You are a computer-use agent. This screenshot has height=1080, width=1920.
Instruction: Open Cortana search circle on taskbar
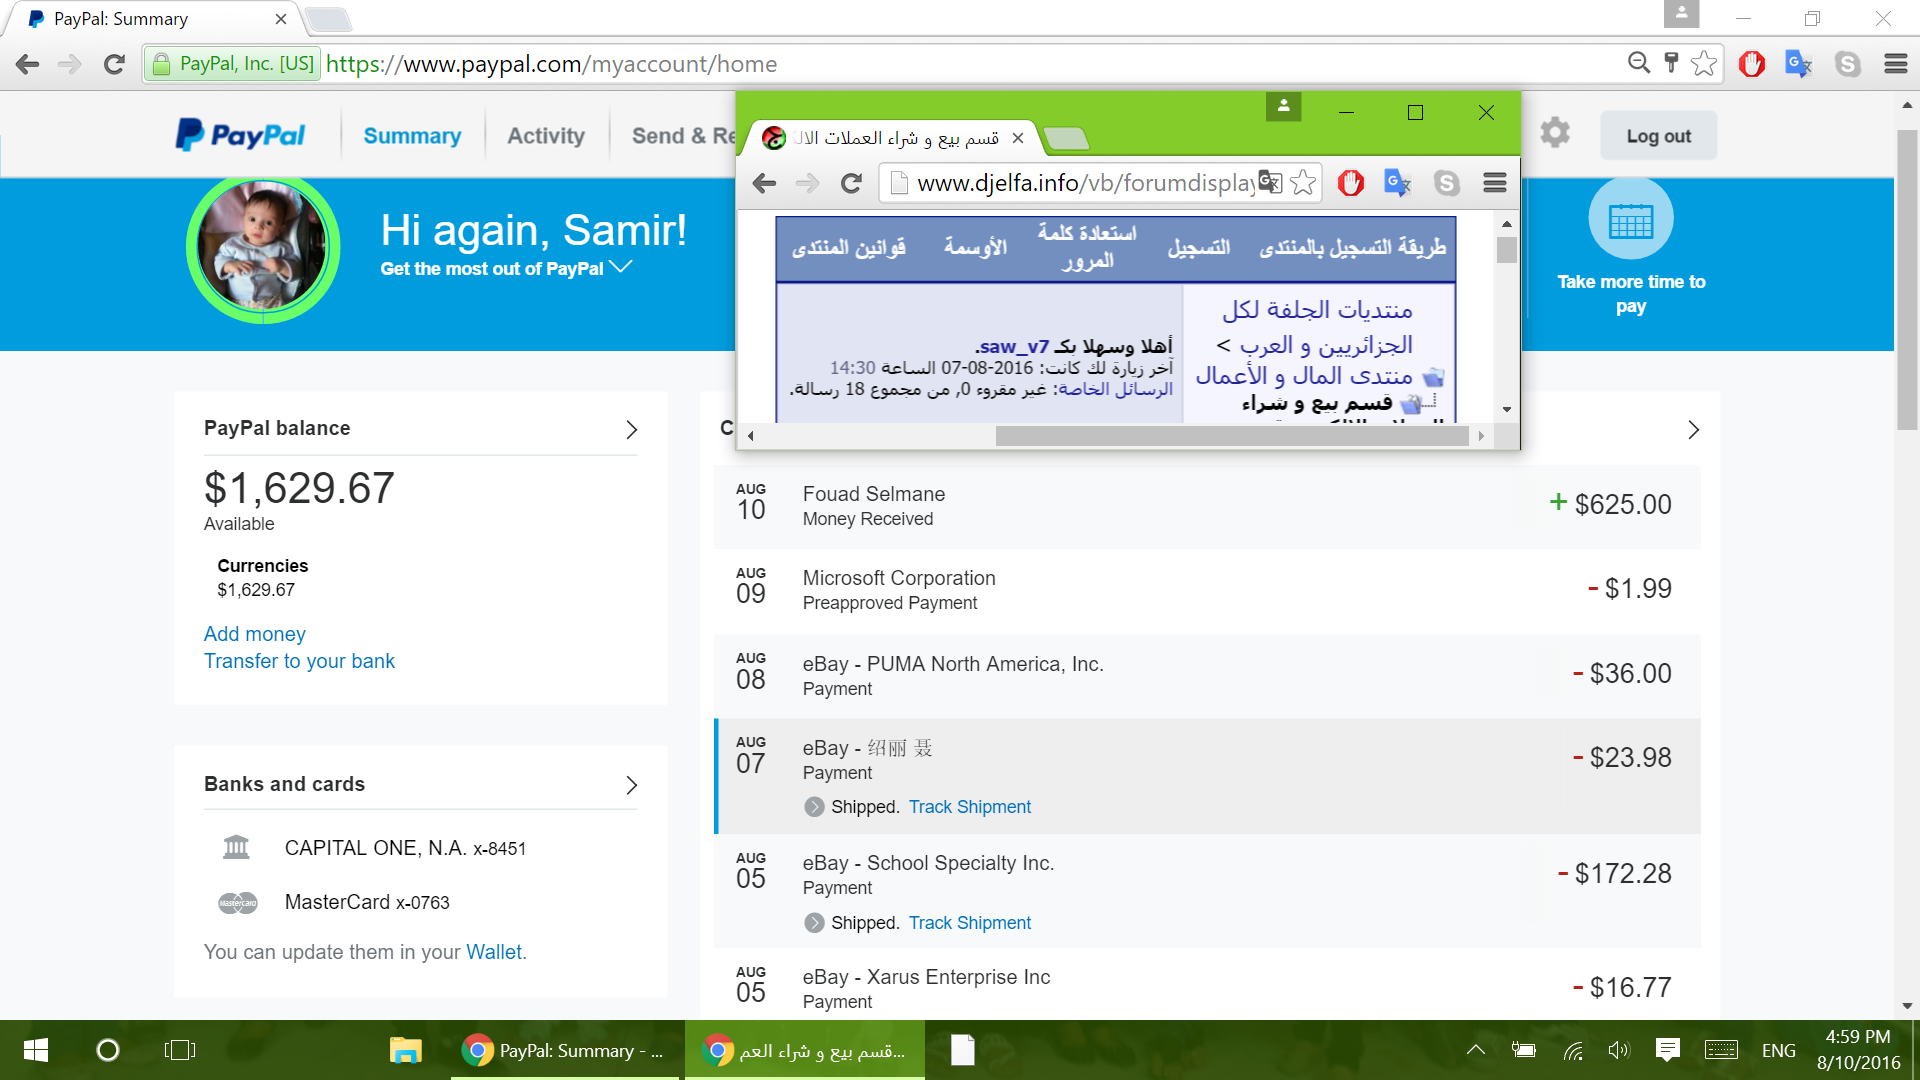click(108, 1050)
